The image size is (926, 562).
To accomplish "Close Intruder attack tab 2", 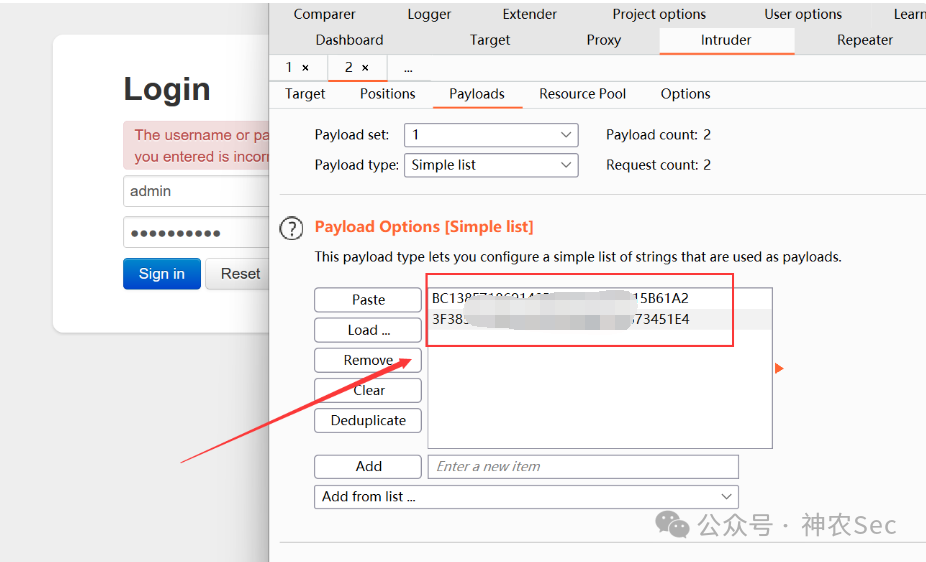I will (x=366, y=68).
